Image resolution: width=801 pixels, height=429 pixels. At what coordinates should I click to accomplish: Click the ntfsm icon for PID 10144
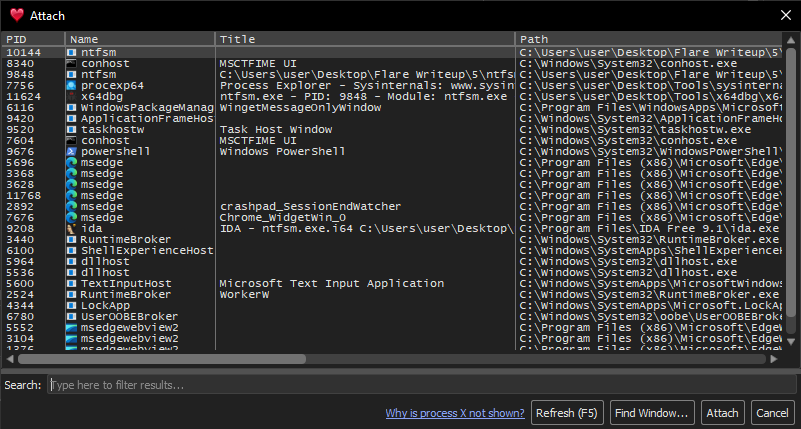(72, 52)
